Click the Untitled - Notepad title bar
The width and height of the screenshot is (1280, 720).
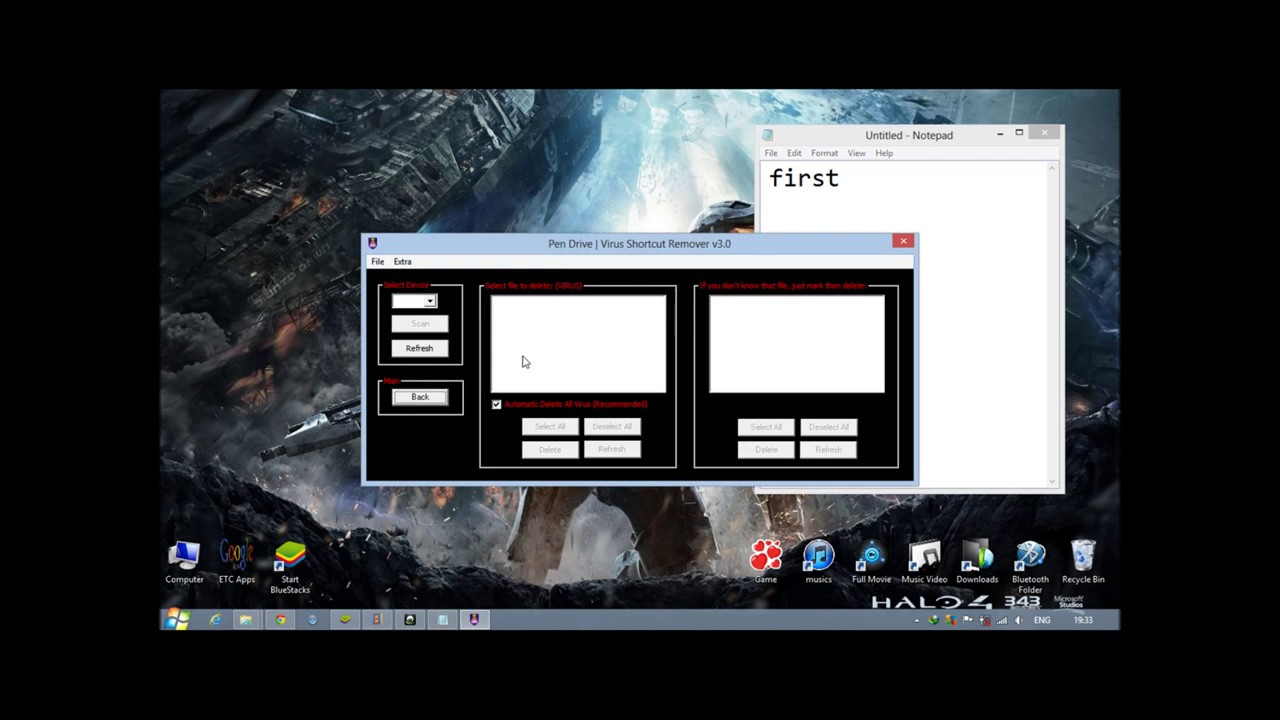909,135
